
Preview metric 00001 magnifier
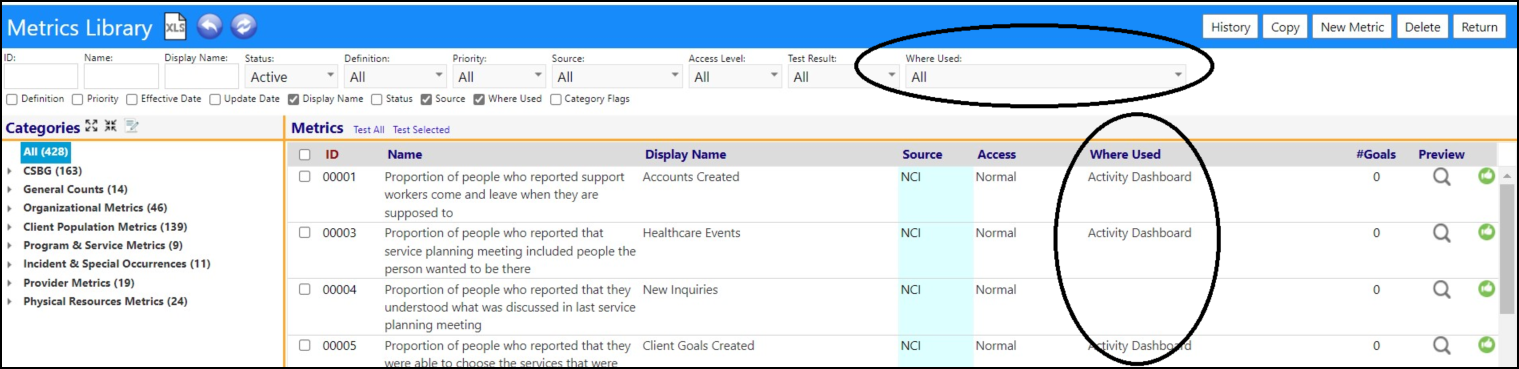tap(1441, 177)
